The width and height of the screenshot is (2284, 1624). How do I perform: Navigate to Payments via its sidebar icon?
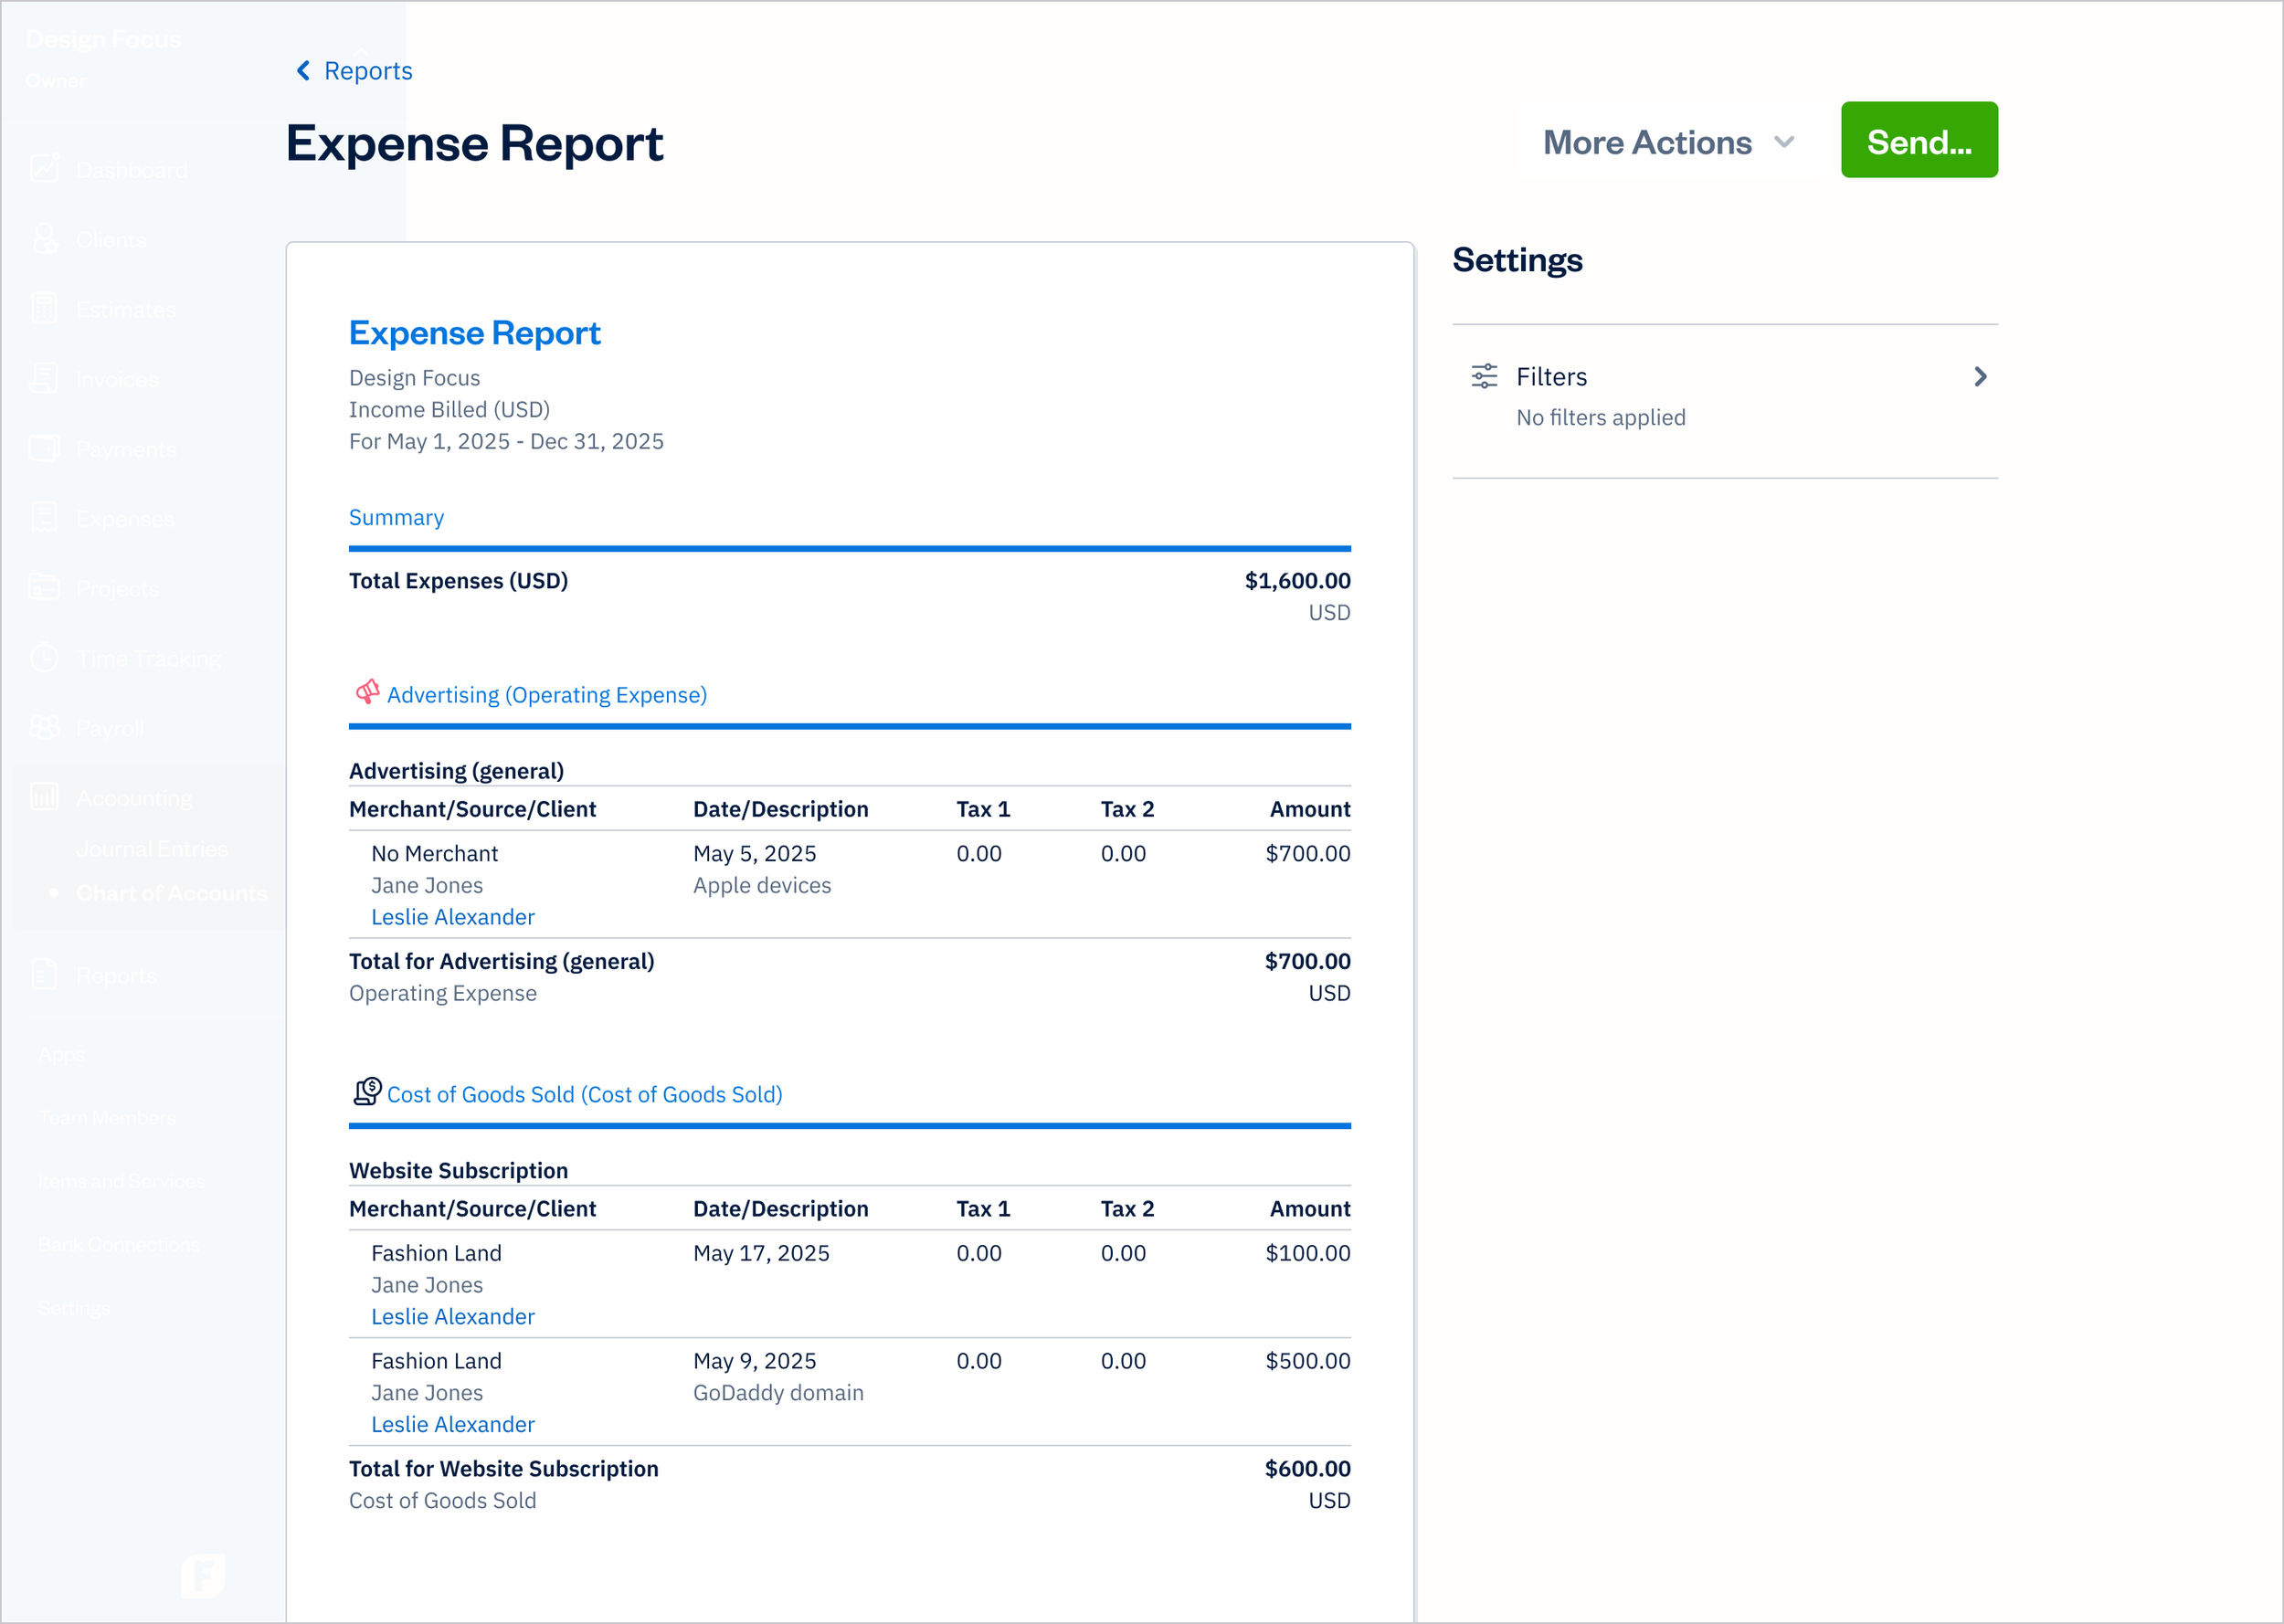click(45, 448)
